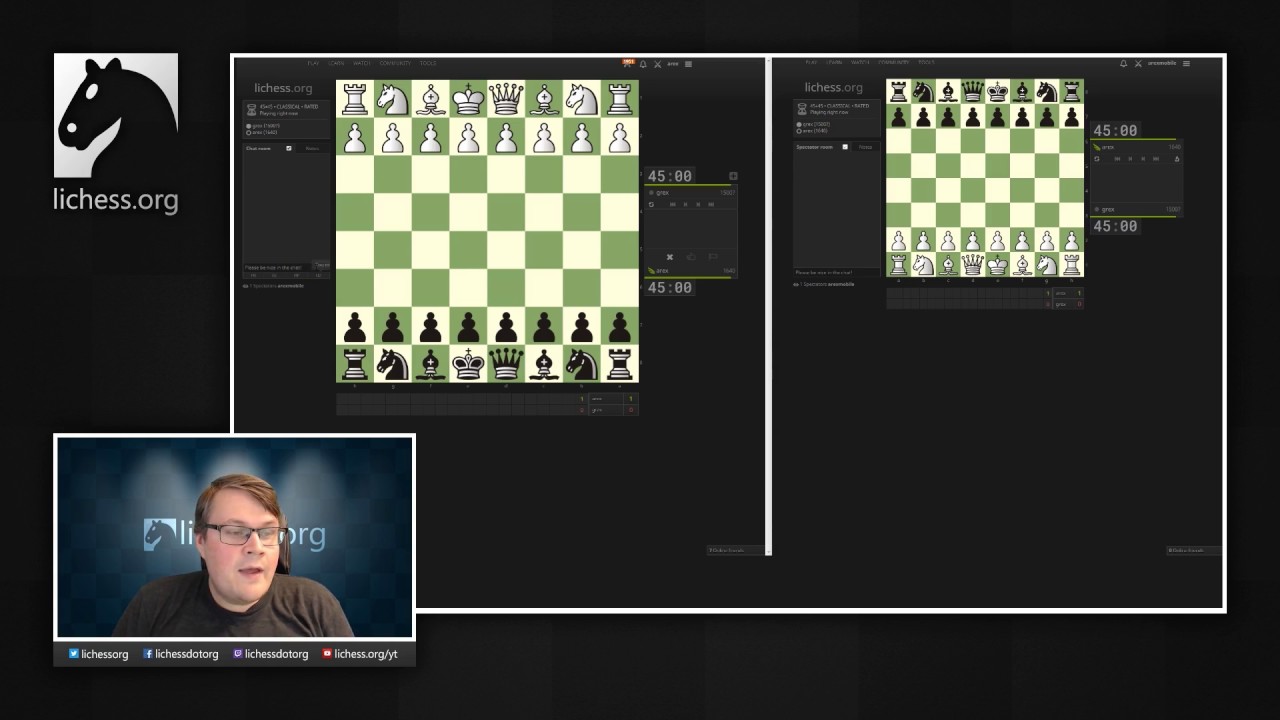Select the black queen on the right board
This screenshot has width=1280, height=720.
972,92
